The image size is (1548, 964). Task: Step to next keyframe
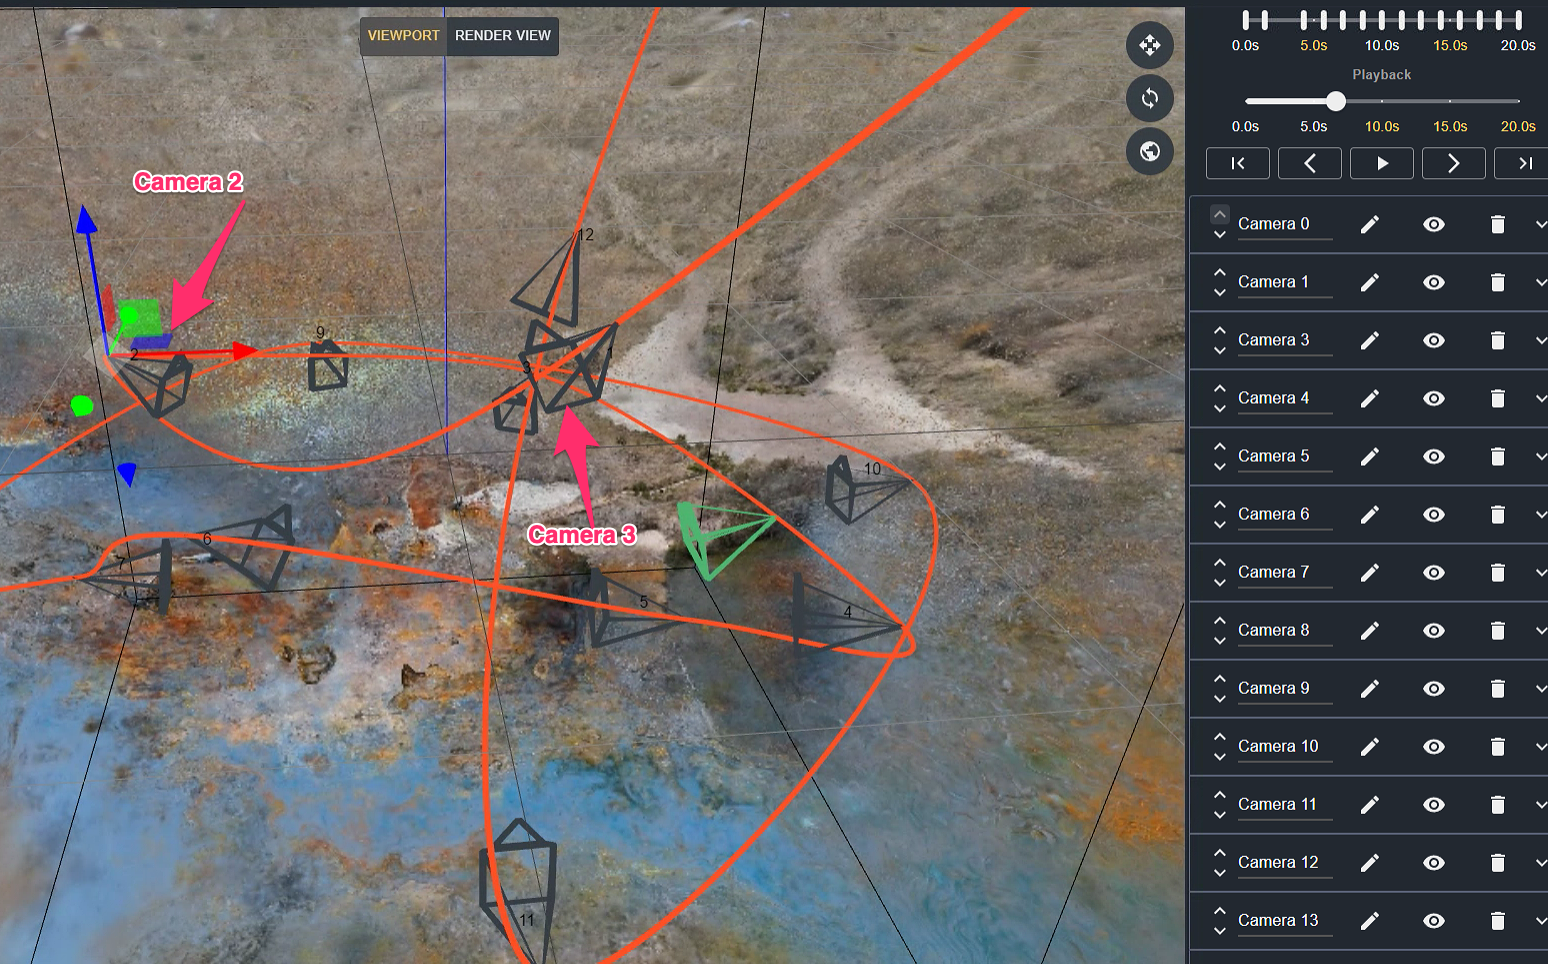coord(1454,163)
